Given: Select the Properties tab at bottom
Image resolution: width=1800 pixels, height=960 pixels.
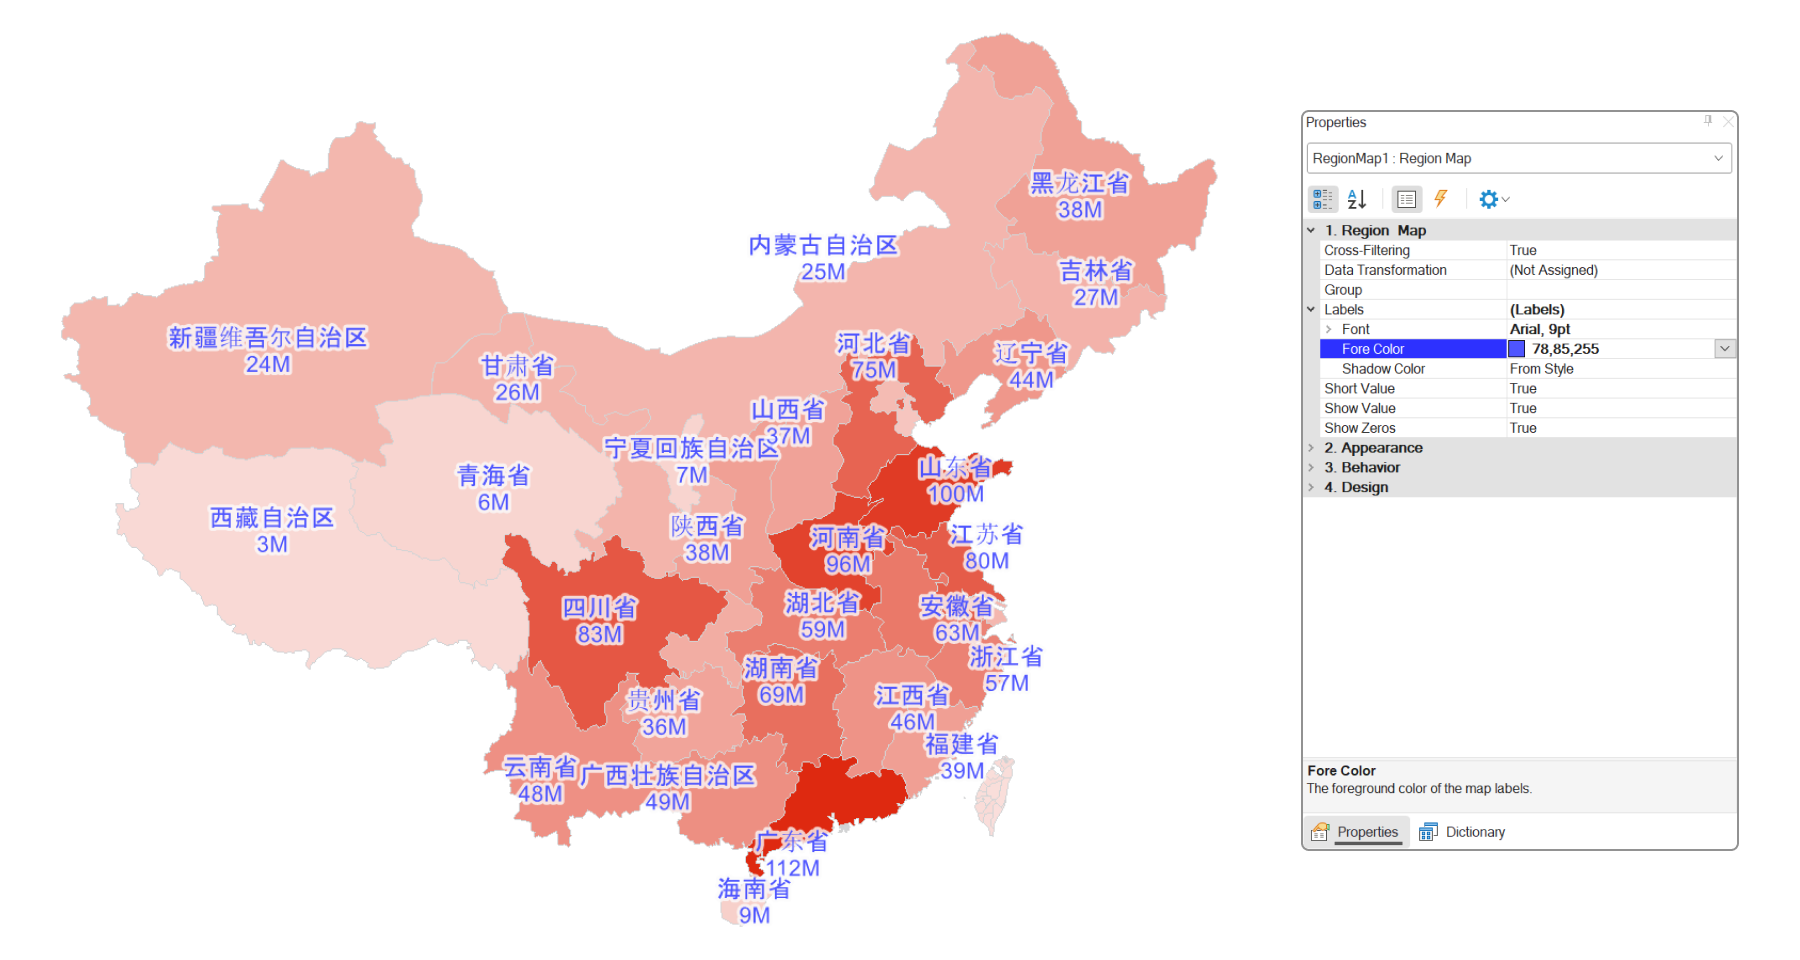Looking at the screenshot, I should 1356,832.
